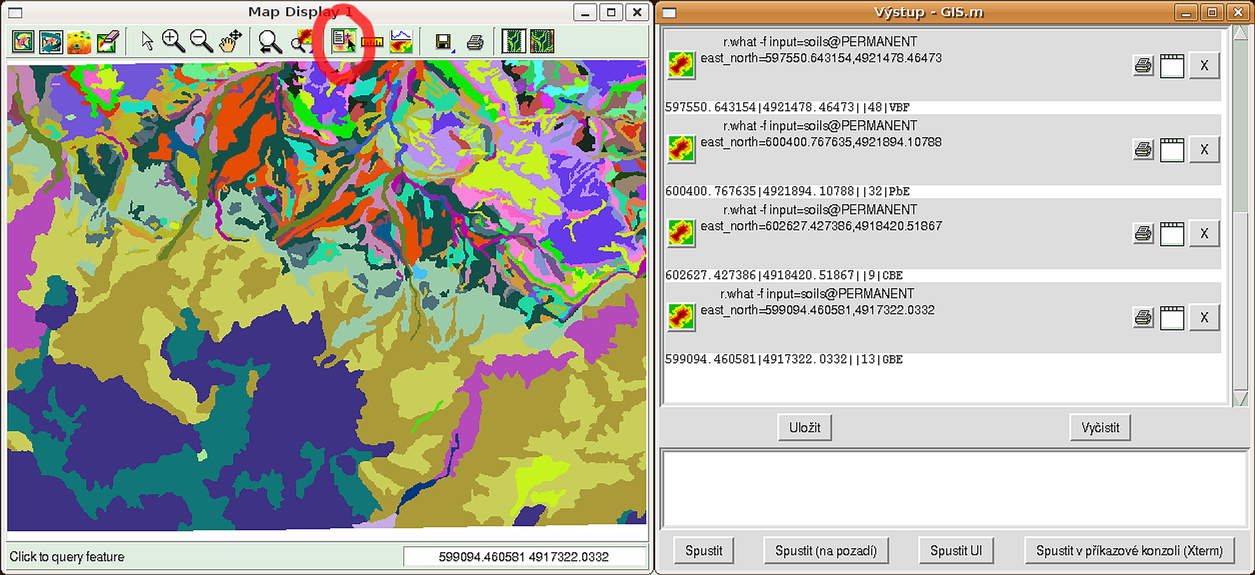The height and width of the screenshot is (575, 1255).
Task: Click the printer icon for the 597550.643154 command
Action: pos(1143,66)
